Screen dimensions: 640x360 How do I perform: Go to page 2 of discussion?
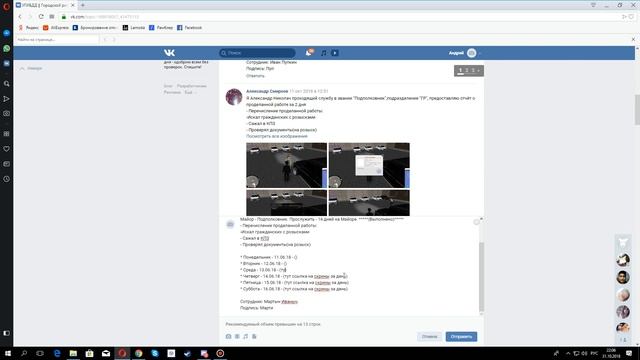tap(467, 71)
